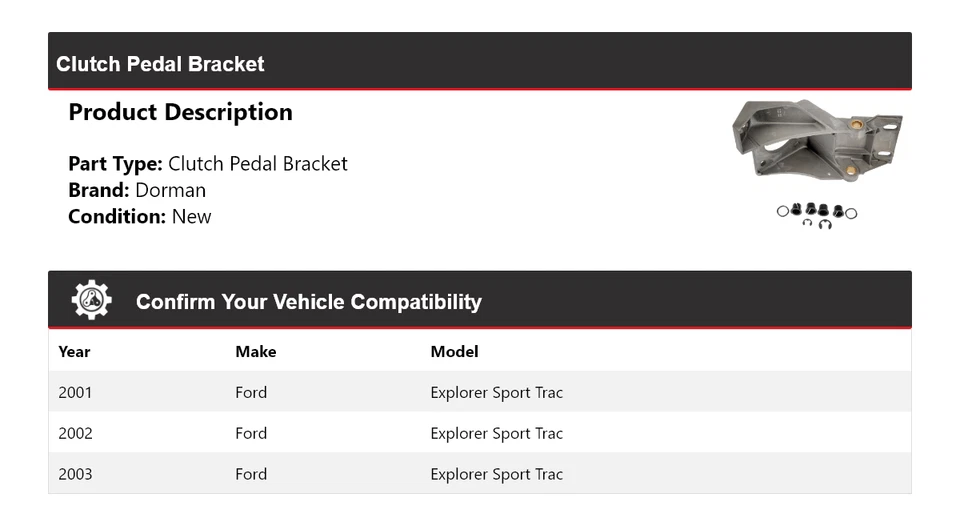
Task: Click Ford in the 2001 row
Action: tap(251, 392)
